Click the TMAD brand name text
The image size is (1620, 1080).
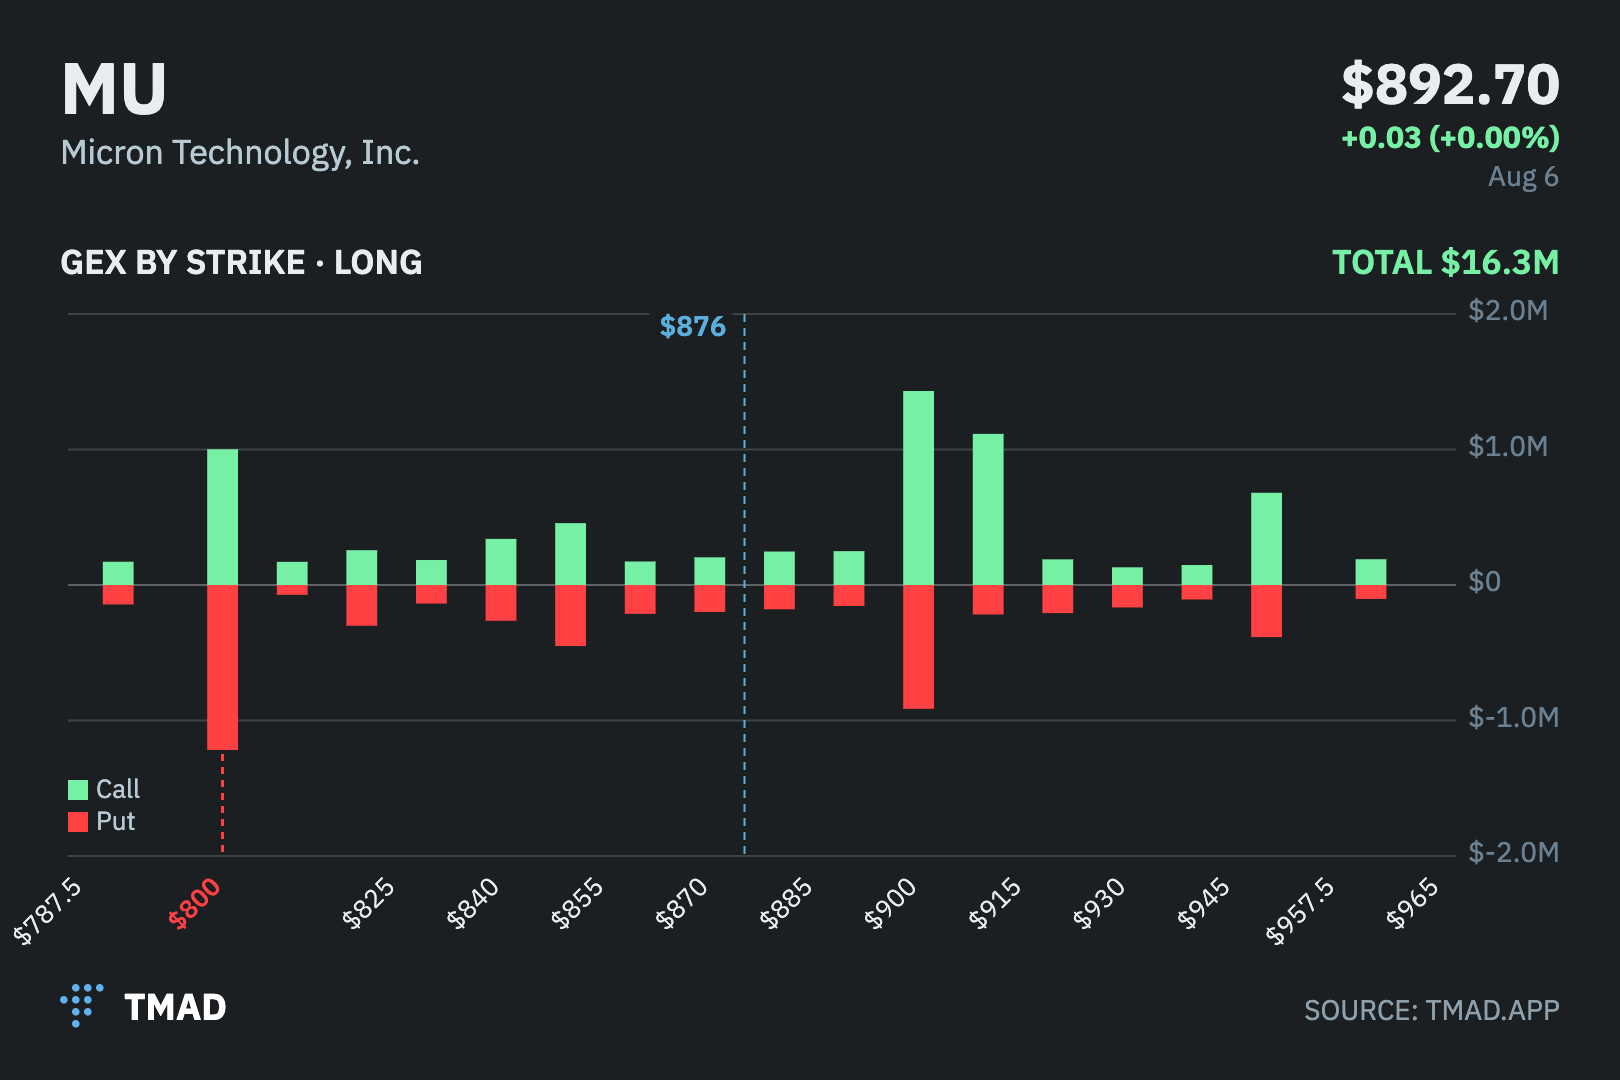175,1007
